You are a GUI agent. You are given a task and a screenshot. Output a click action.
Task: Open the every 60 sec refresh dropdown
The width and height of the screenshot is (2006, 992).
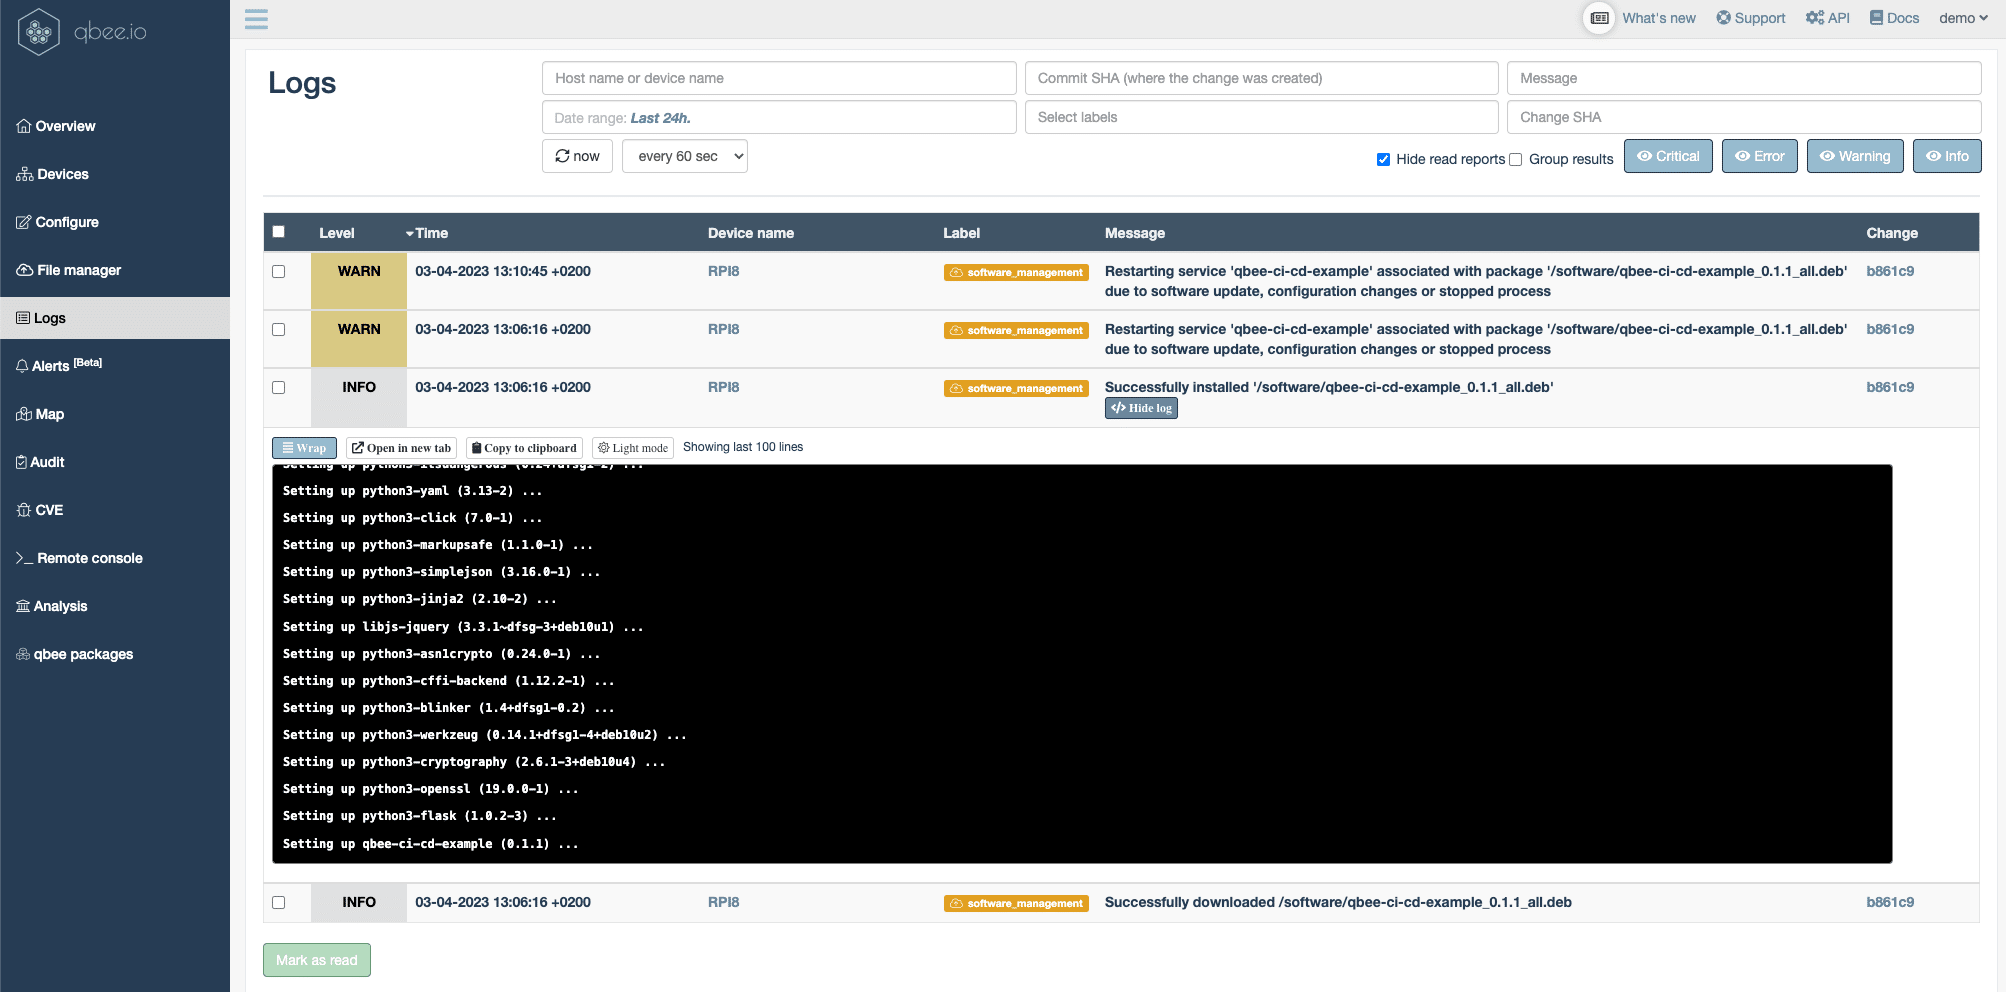(x=684, y=156)
